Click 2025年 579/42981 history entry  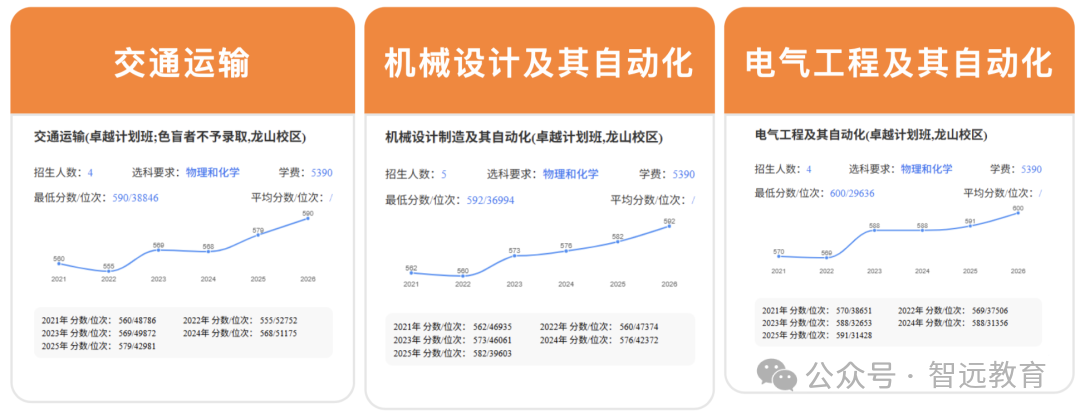[98, 346]
